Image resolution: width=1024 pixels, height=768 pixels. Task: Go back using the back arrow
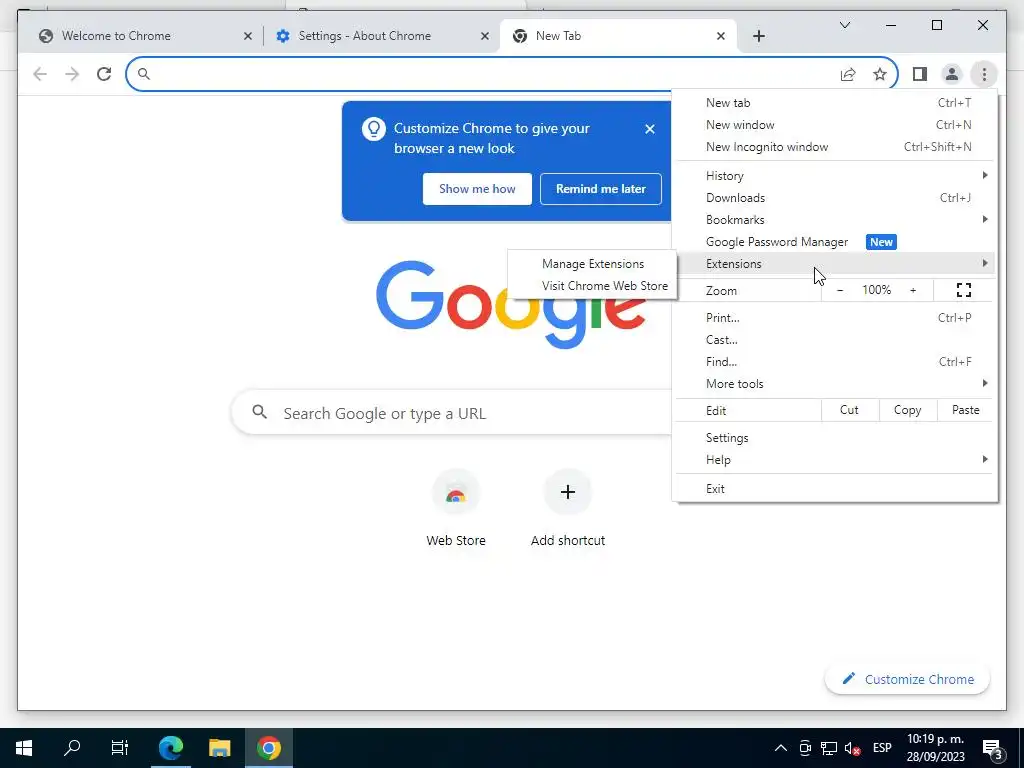[x=40, y=74]
